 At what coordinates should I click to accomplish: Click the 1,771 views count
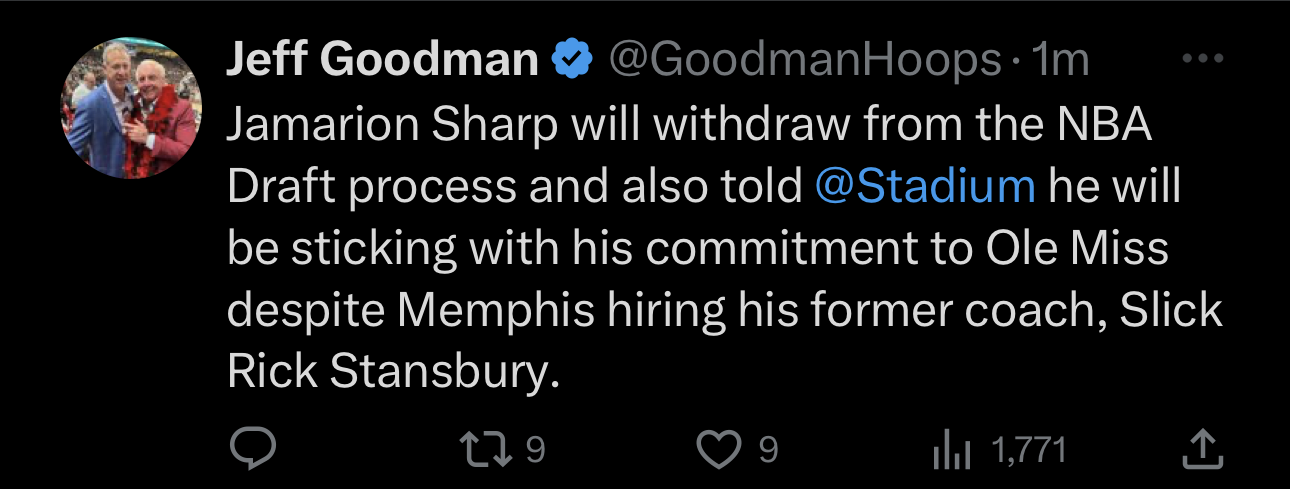1029,450
